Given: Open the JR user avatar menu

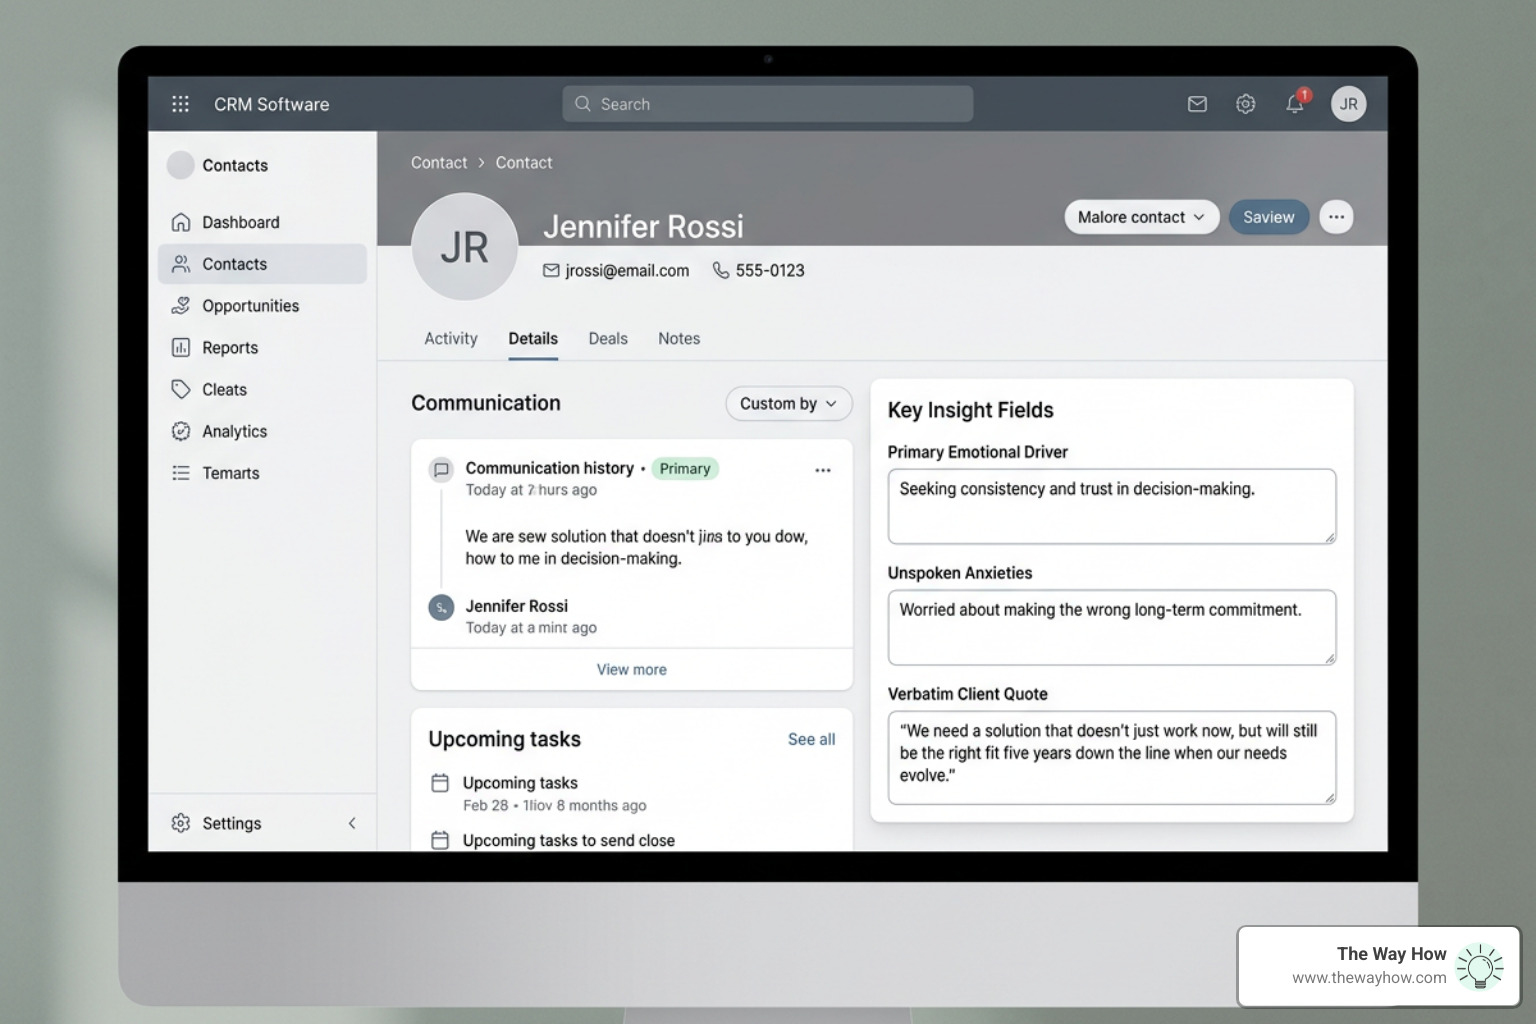Looking at the screenshot, I should 1348,104.
